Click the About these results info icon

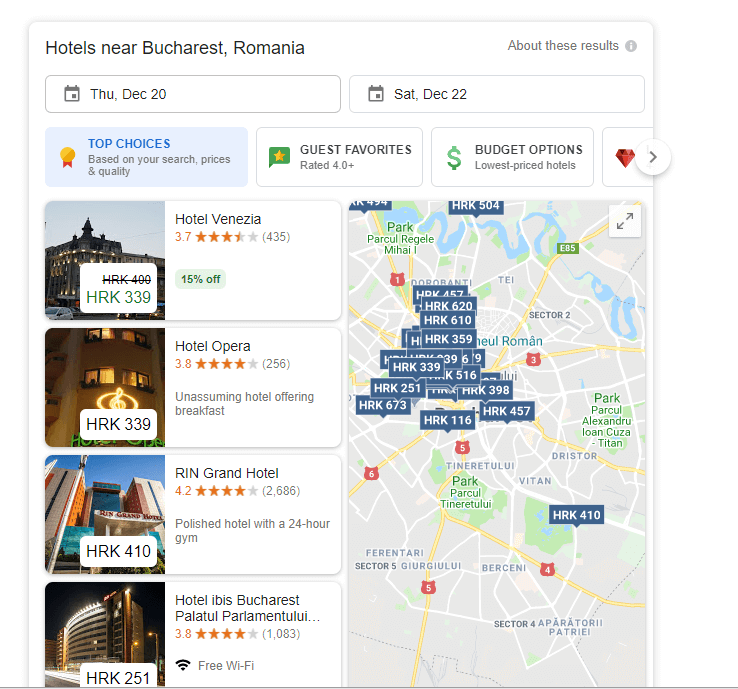[631, 46]
